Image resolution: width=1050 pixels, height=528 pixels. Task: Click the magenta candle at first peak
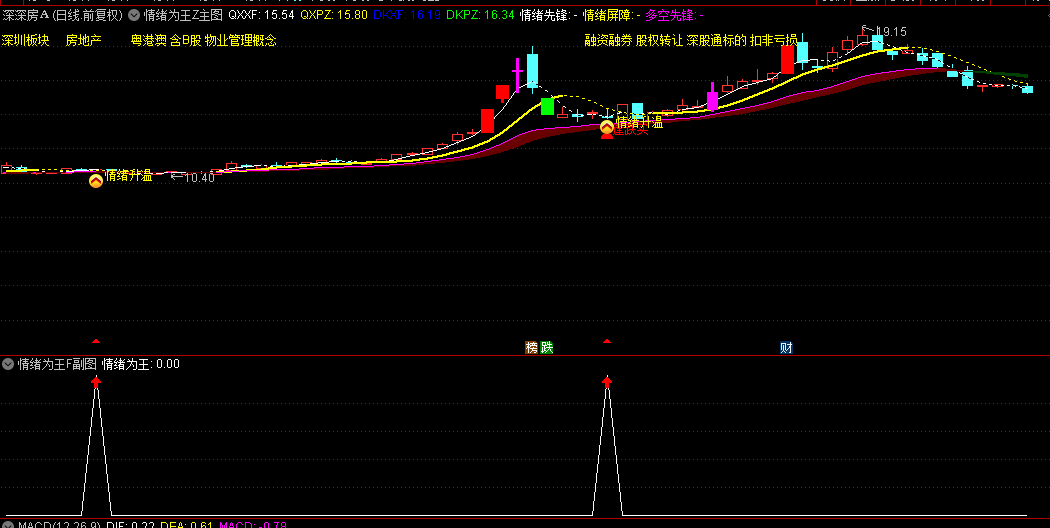[517, 75]
